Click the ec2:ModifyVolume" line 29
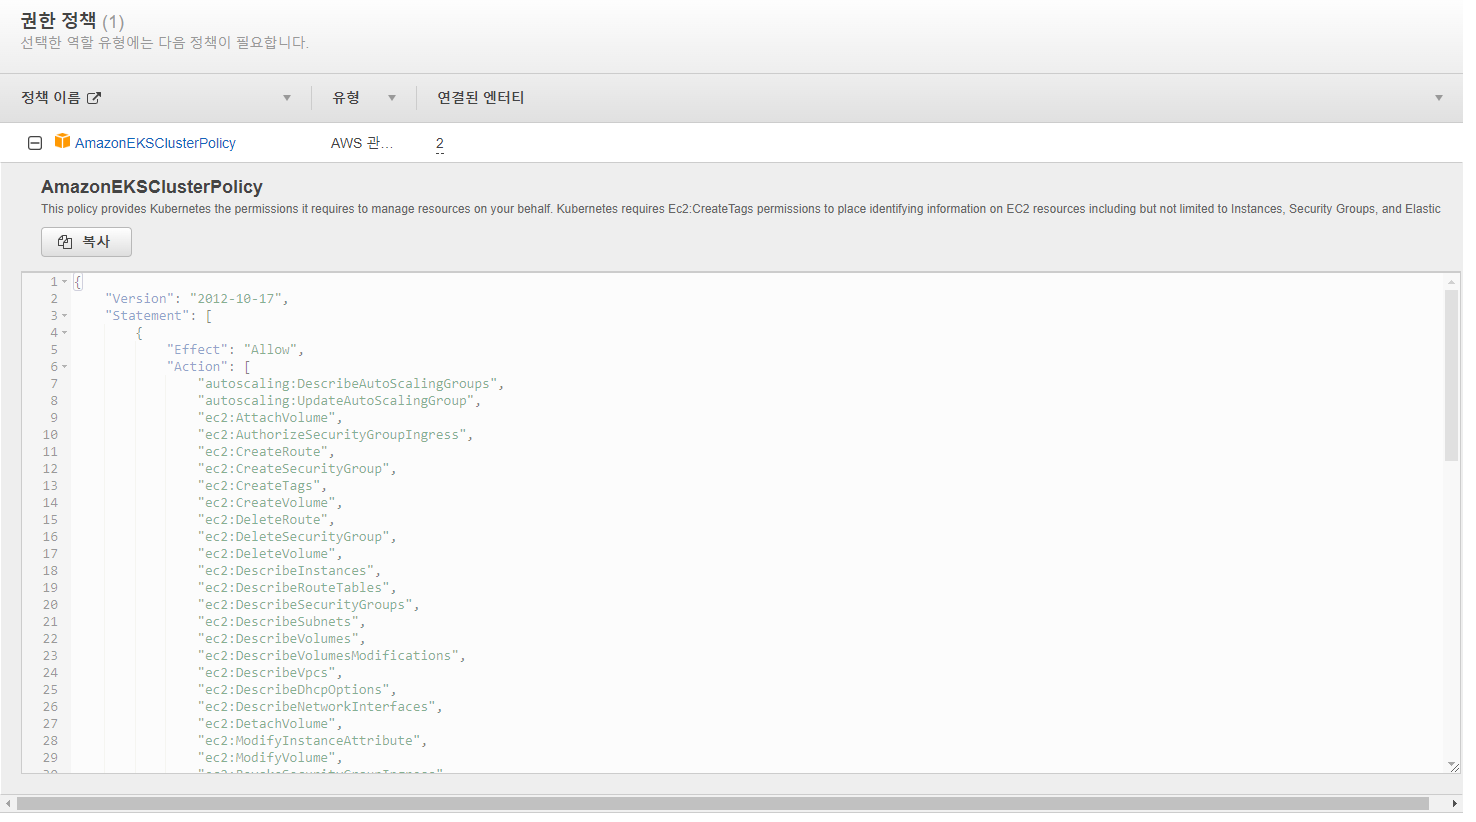The width and height of the screenshot is (1476, 822). (x=270, y=758)
